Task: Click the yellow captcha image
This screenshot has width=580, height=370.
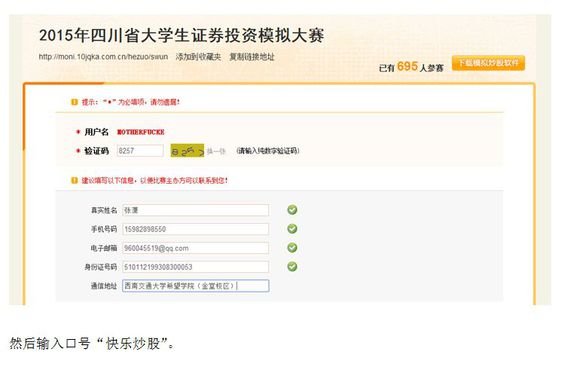Action: tap(187, 151)
